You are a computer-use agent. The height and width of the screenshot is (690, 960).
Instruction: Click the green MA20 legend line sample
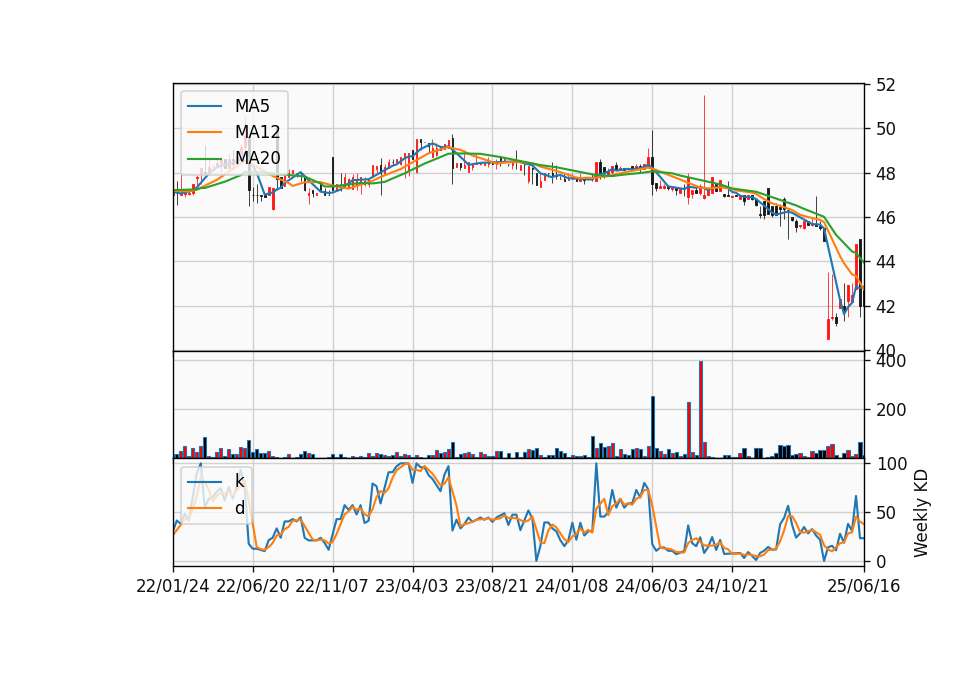pyautogui.click(x=204, y=158)
